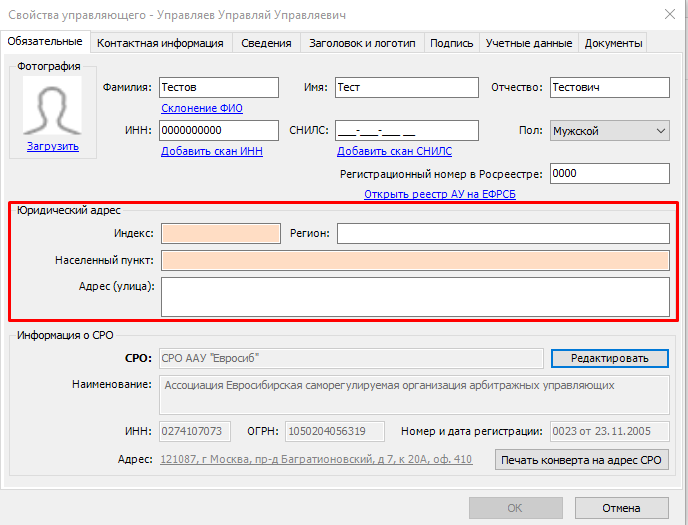The width and height of the screenshot is (688, 525).
Task: Focus the Индекс input field
Action: tap(220, 233)
